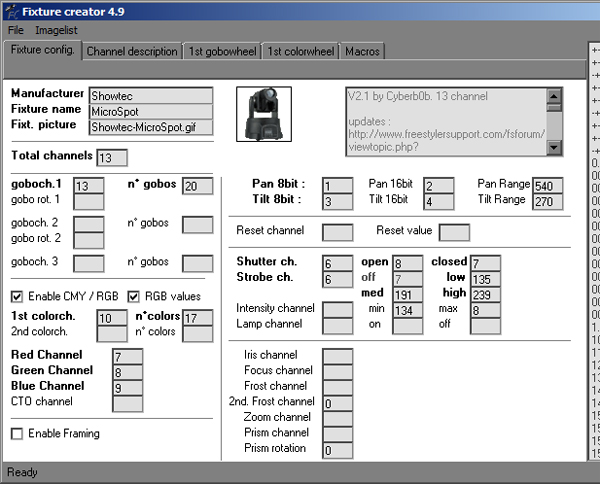This screenshot has width=600, height=484.
Task: Click the lamp on value field
Action: (408, 326)
